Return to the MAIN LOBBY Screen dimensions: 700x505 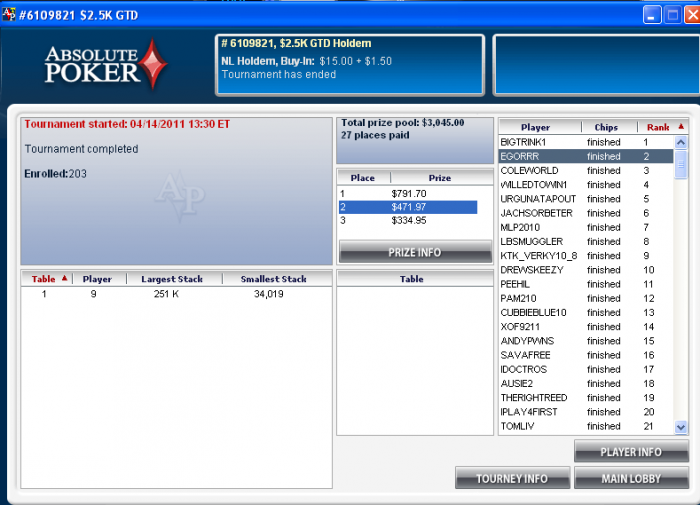(x=631, y=478)
